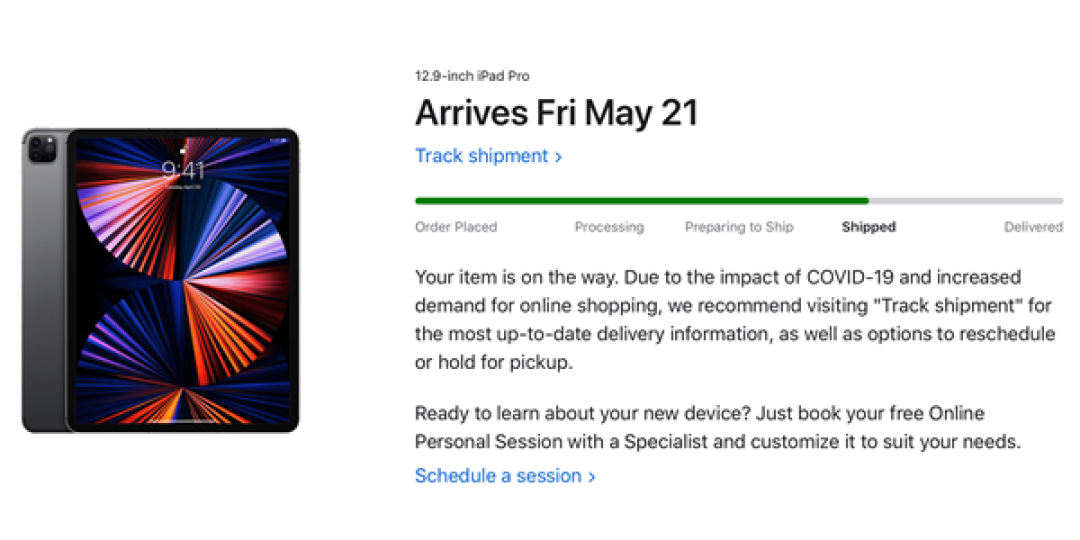Click the lock icon on iPad screen

[x=183, y=149]
